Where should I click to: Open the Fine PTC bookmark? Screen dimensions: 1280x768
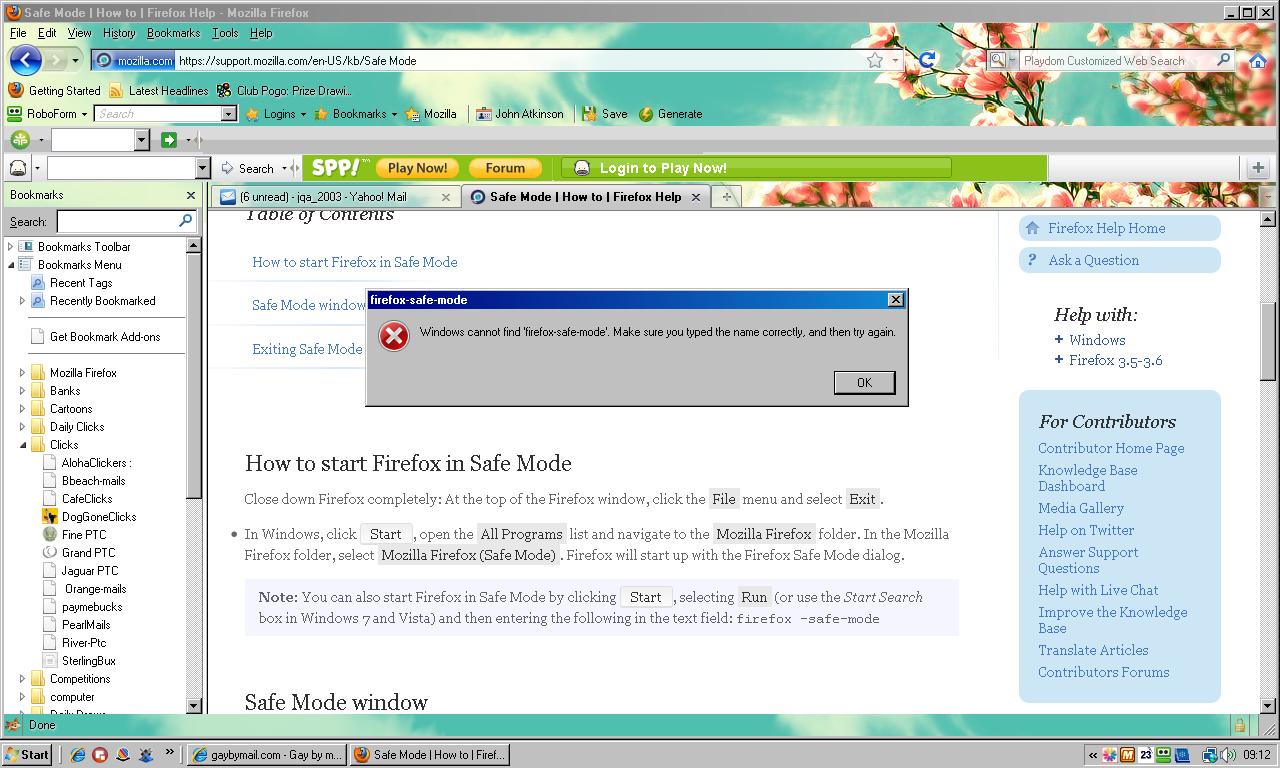pyautogui.click(x=84, y=535)
